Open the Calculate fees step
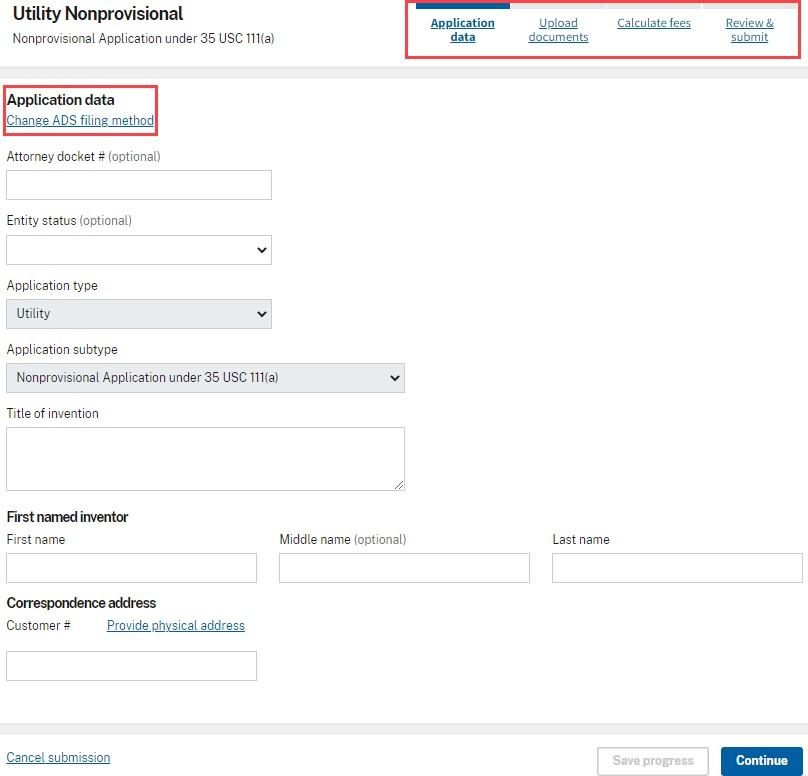Image resolution: width=808 pixels, height=776 pixels. 653,23
